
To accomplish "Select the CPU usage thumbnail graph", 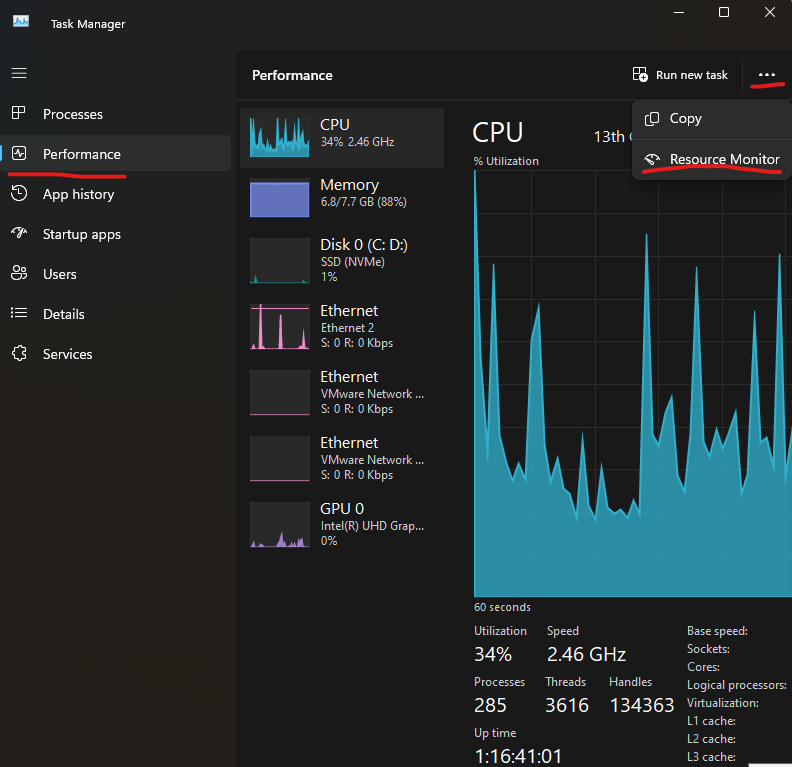I will pyautogui.click(x=279, y=136).
